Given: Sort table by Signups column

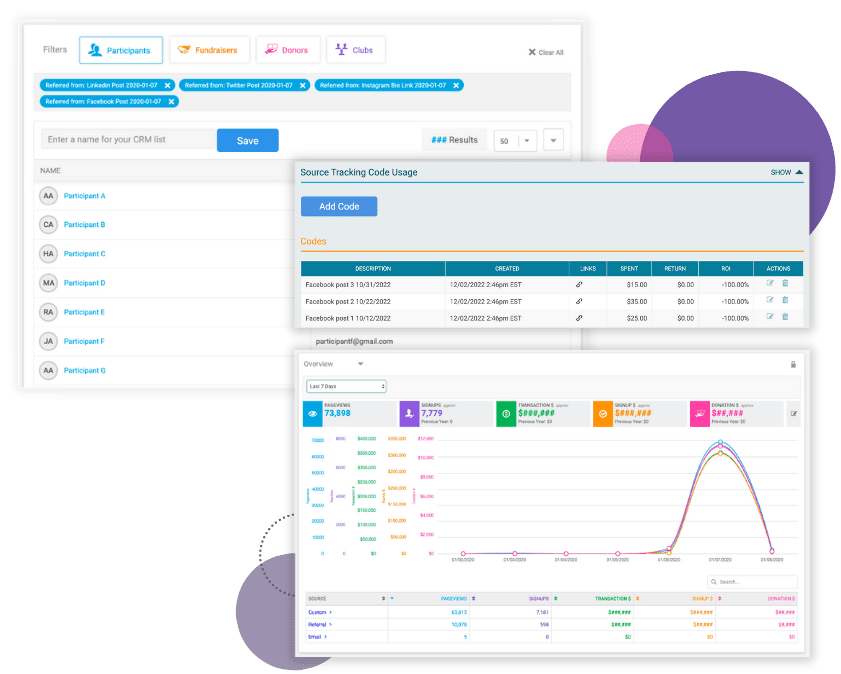Looking at the screenshot, I should 511,598.
